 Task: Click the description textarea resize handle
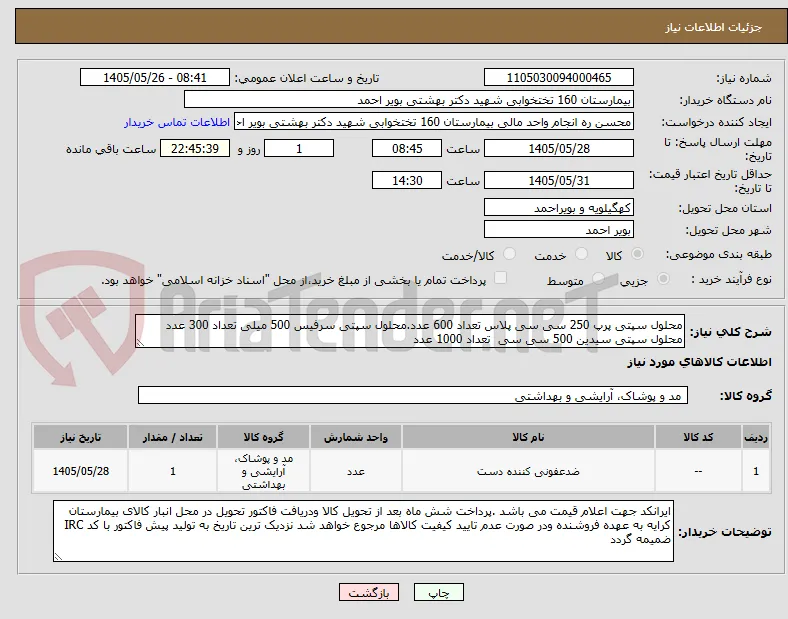[140, 343]
